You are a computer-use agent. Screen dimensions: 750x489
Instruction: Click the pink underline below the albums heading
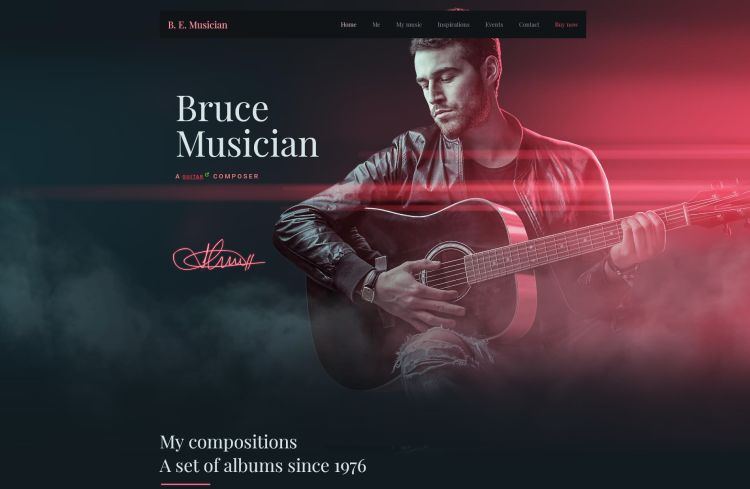pos(186,484)
